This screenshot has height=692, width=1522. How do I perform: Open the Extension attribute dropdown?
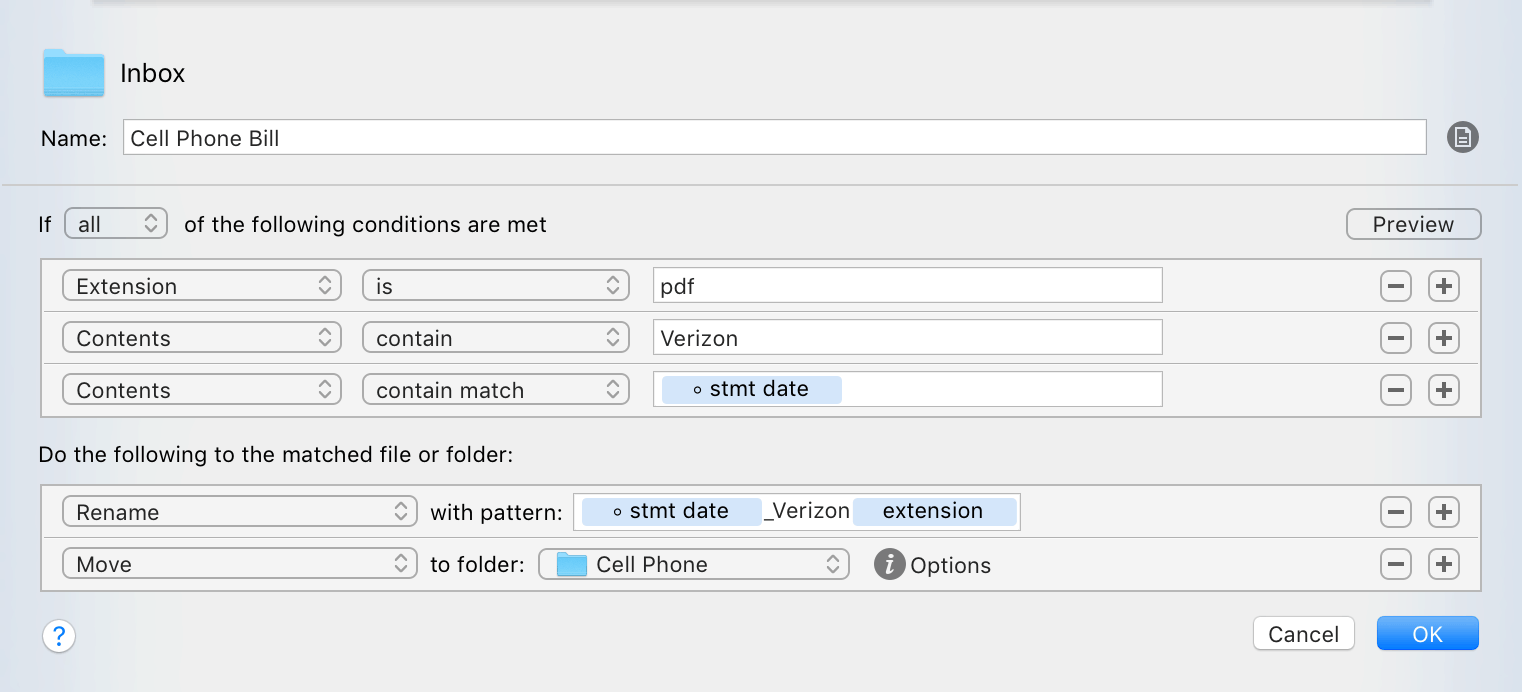202,286
